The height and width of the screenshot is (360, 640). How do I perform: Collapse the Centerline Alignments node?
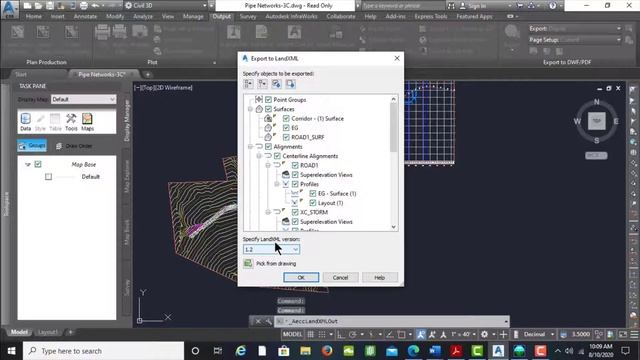click(x=259, y=156)
